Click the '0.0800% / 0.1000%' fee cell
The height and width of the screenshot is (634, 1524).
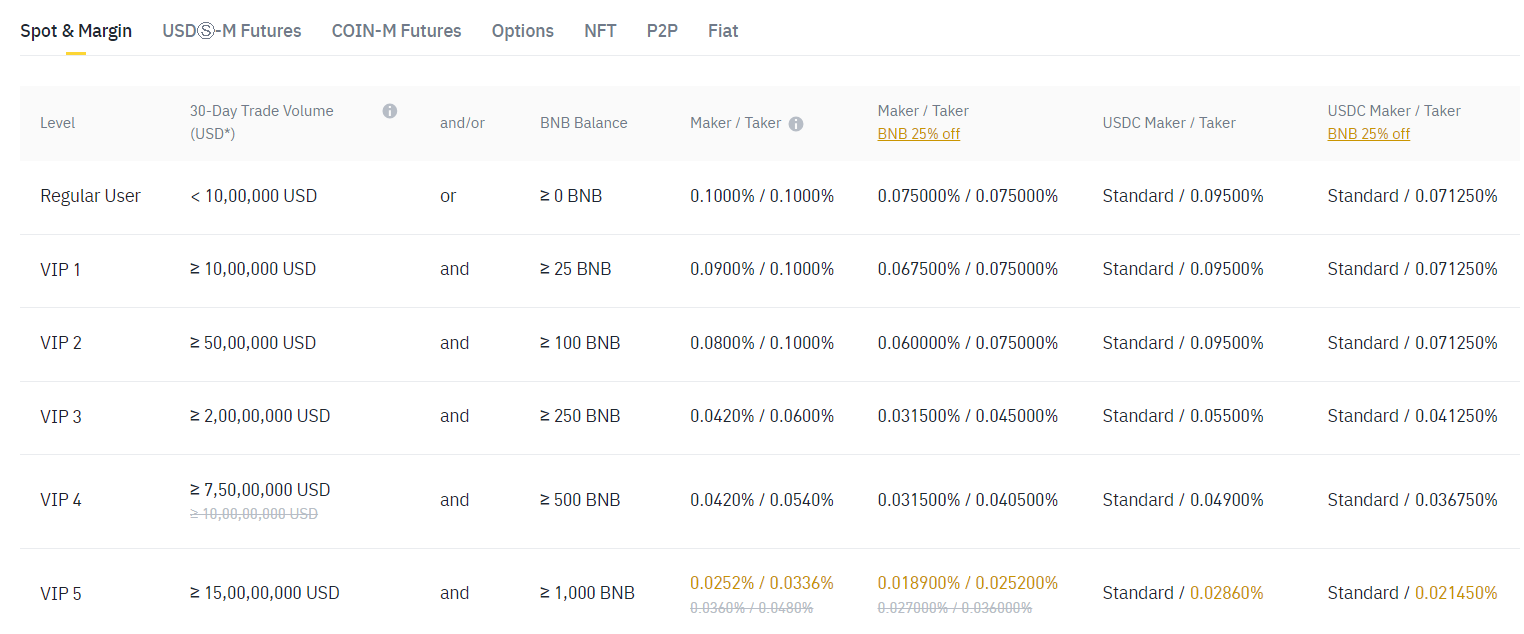click(x=762, y=343)
